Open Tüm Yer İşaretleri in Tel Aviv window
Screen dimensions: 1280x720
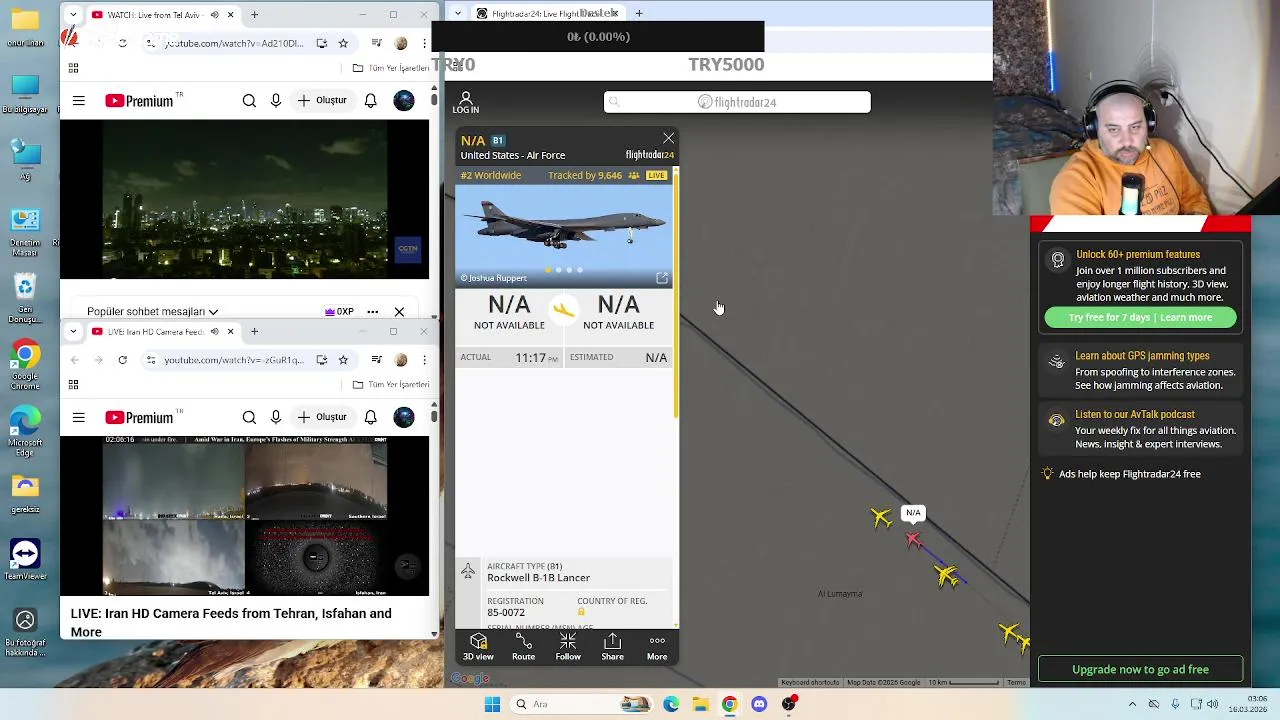pyautogui.click(x=391, y=68)
